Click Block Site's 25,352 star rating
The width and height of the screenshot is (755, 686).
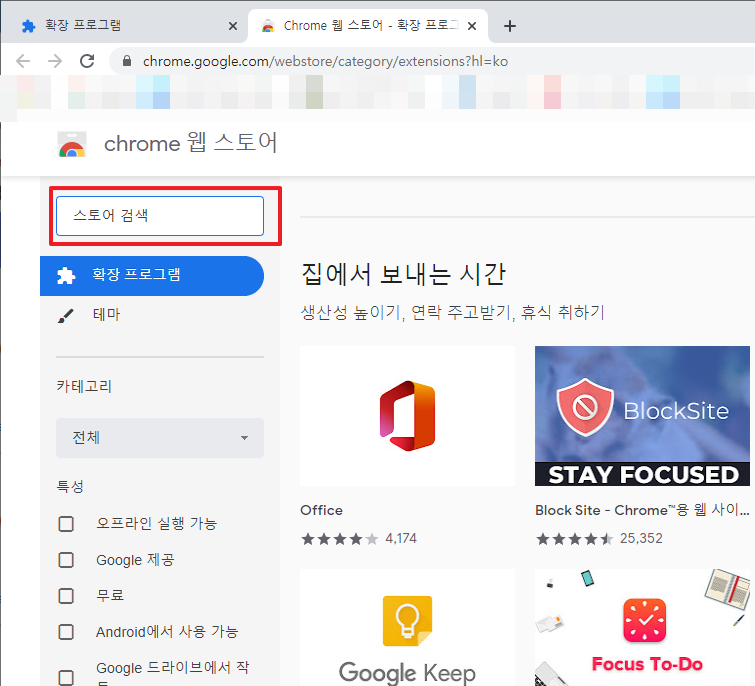599,538
